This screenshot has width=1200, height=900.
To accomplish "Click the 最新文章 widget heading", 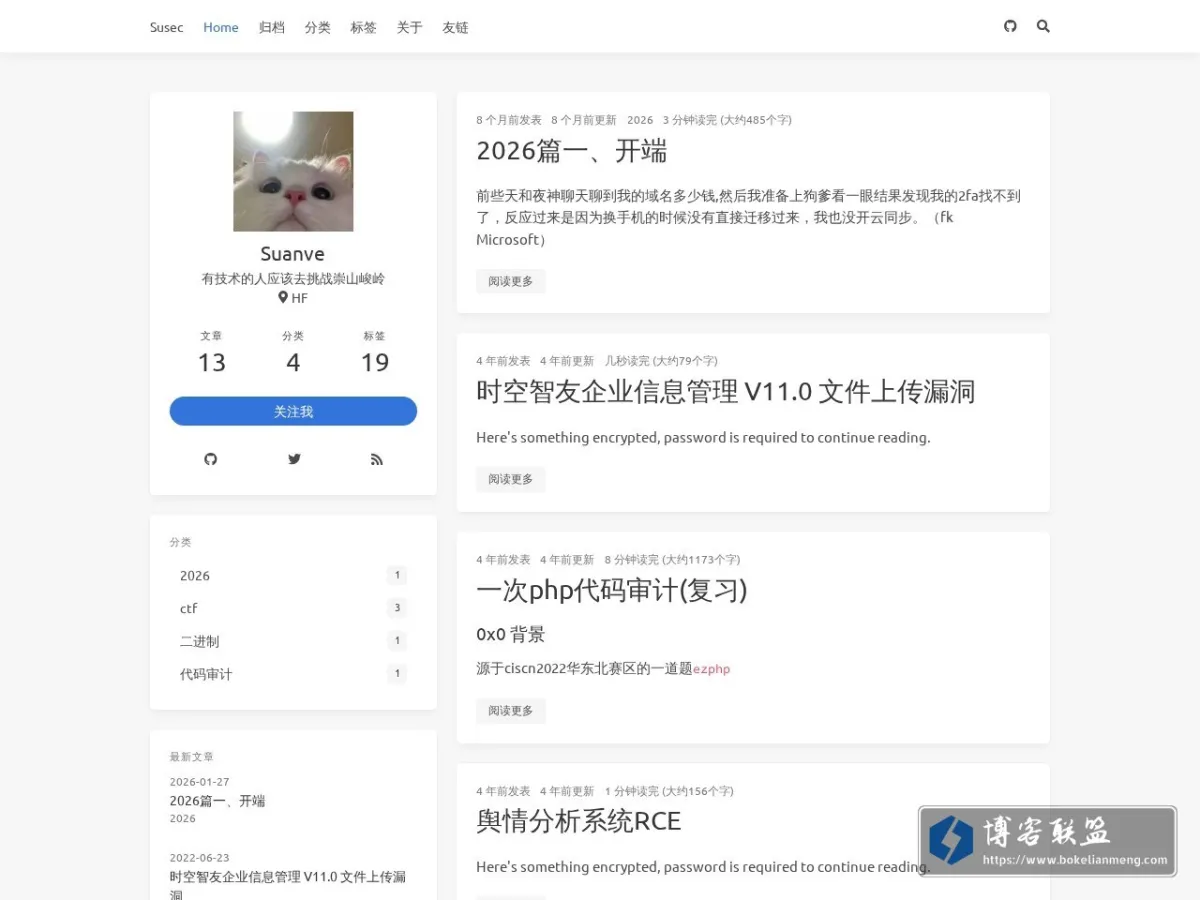I will [192, 757].
